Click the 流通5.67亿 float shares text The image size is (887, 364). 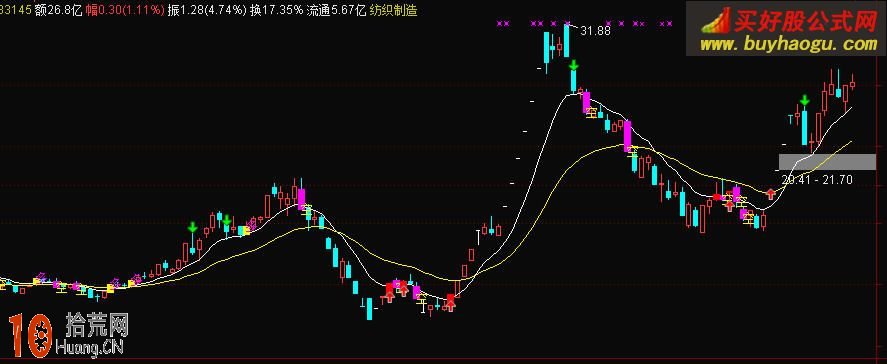pos(337,10)
